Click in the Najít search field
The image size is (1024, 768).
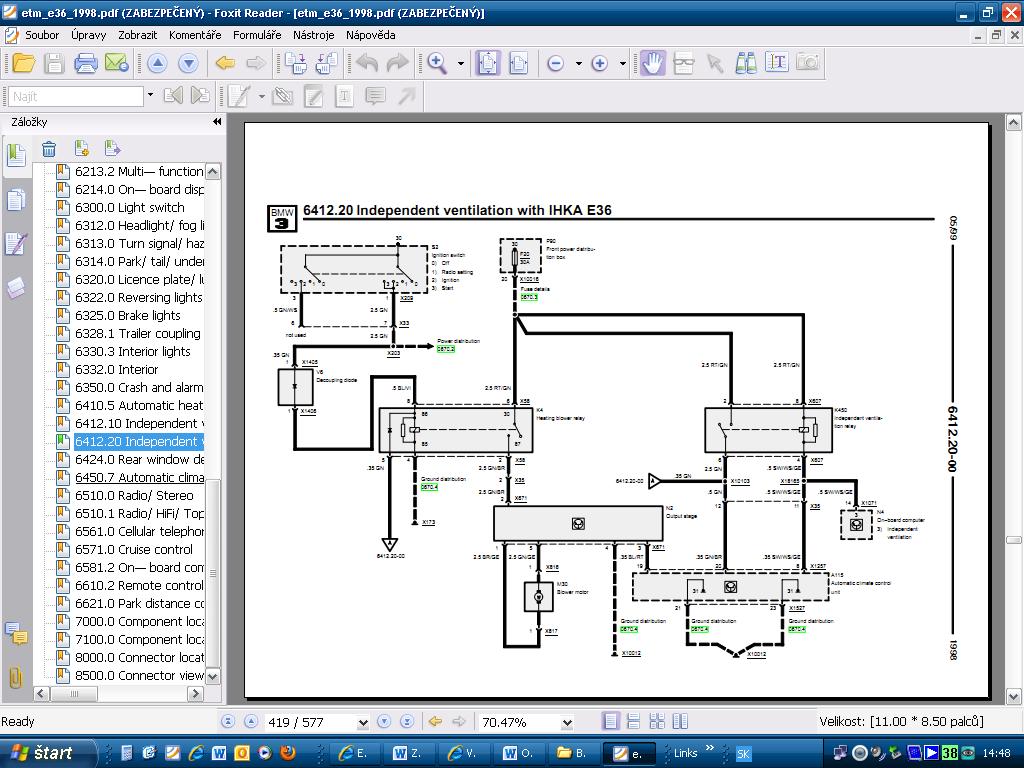coord(76,97)
